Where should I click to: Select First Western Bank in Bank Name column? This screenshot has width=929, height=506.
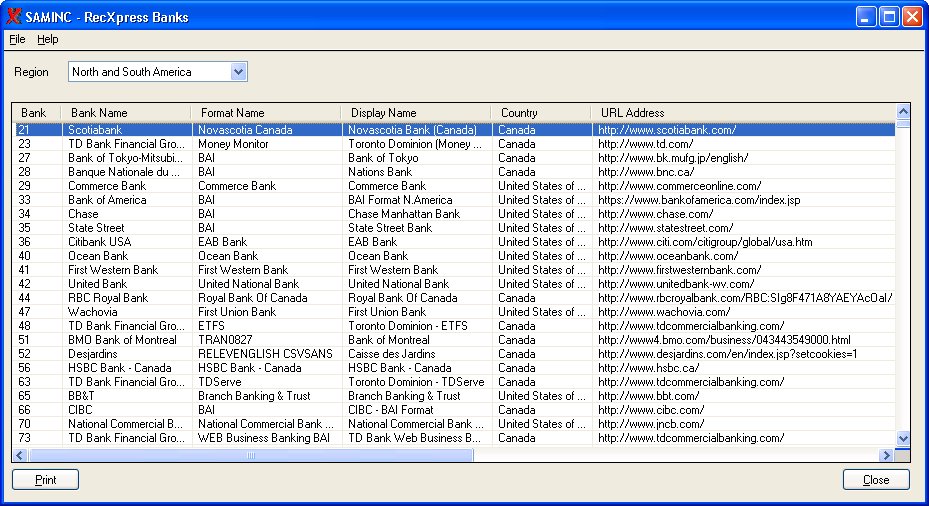coord(113,270)
